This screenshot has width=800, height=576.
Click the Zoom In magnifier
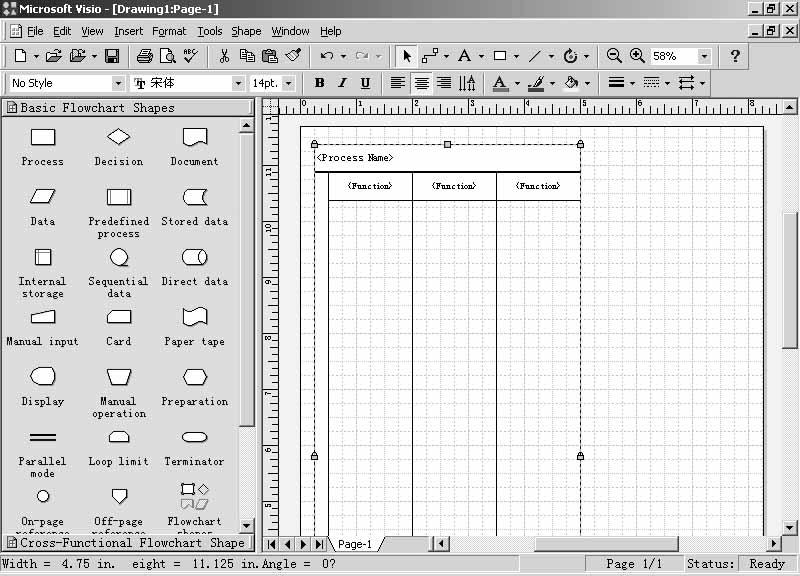pos(637,57)
